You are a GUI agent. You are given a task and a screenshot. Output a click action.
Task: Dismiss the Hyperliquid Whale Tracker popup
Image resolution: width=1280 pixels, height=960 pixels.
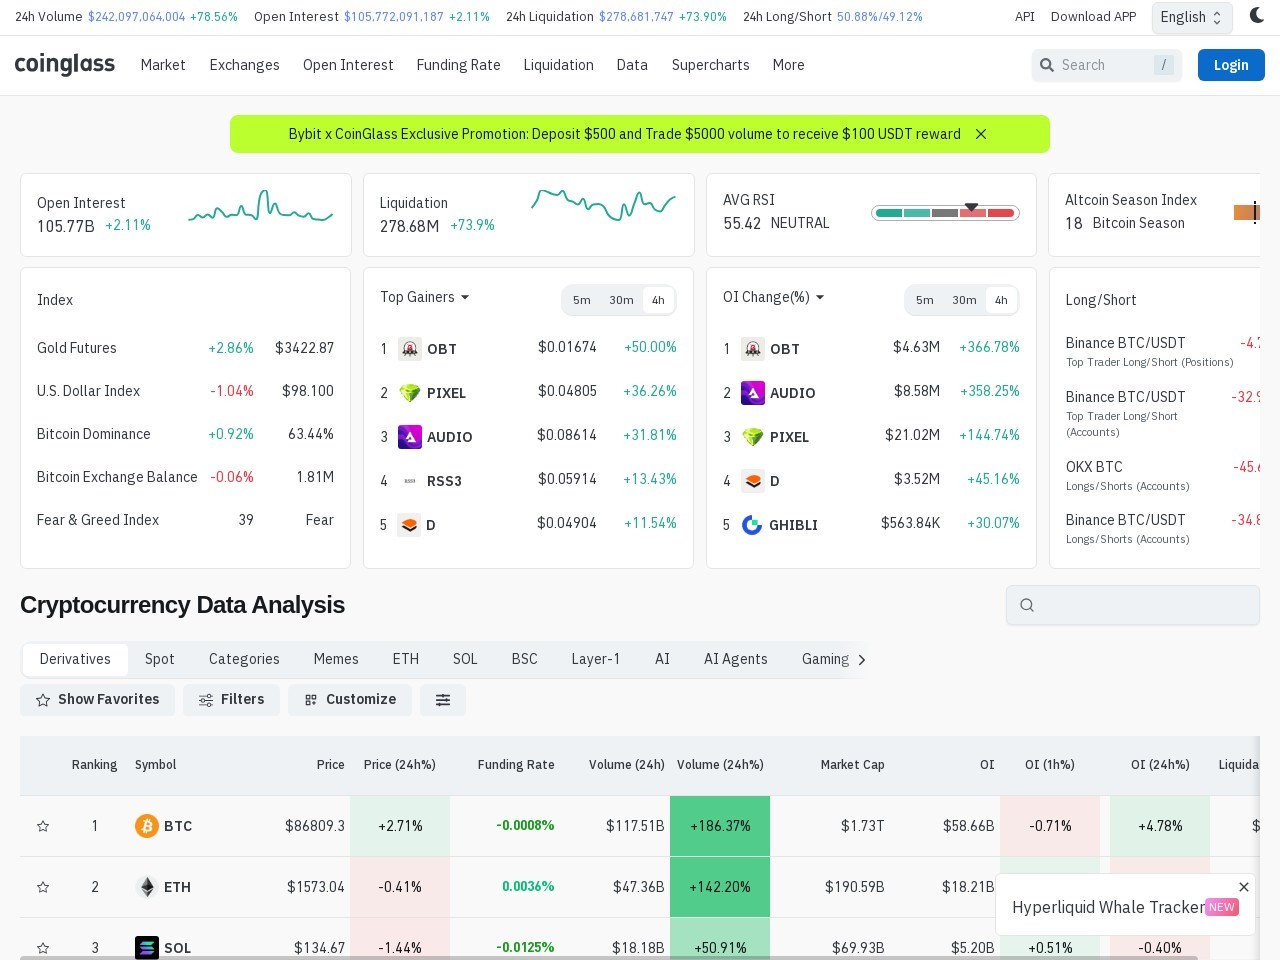coord(1243,887)
